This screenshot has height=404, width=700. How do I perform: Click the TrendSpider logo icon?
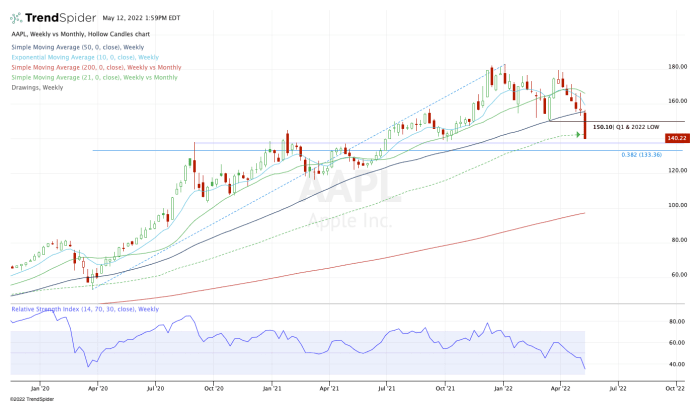tap(16, 18)
